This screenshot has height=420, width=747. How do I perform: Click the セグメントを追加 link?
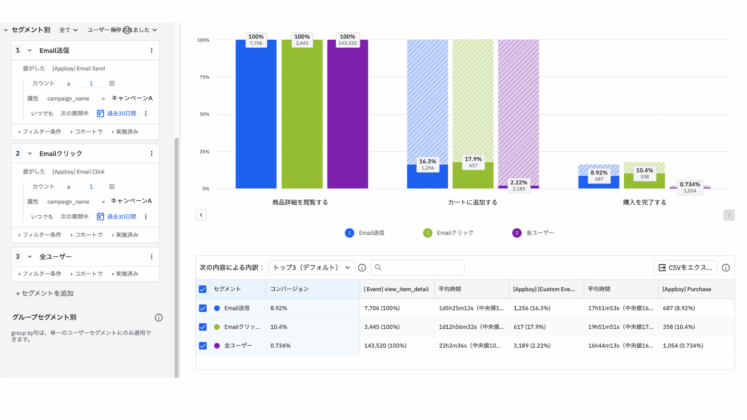pos(45,293)
